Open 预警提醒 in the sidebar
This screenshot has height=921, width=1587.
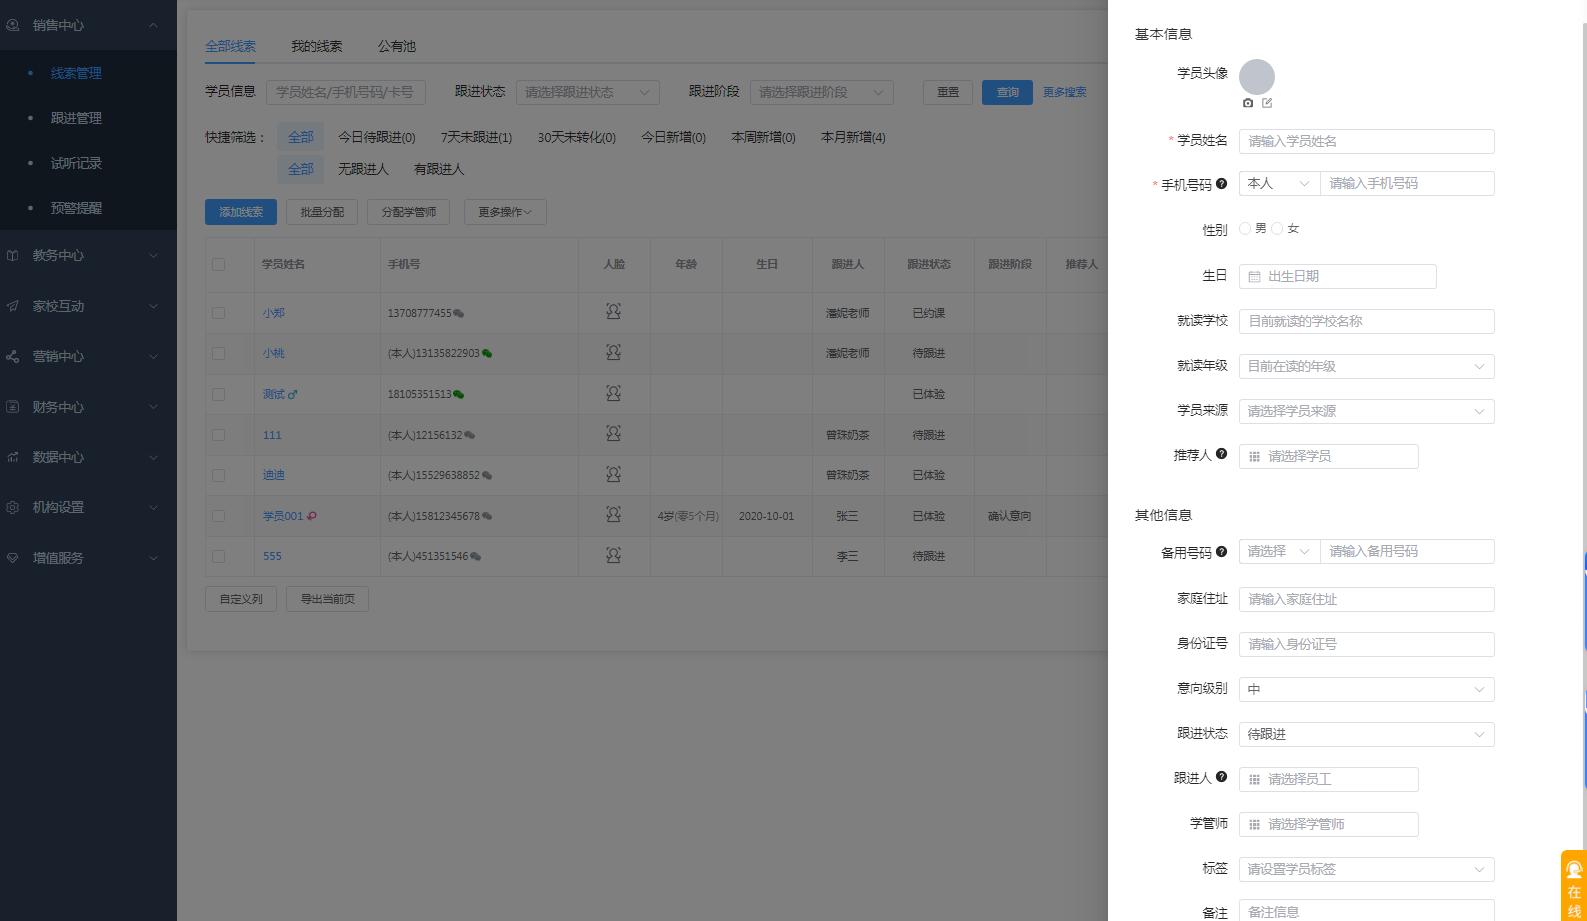(x=76, y=208)
